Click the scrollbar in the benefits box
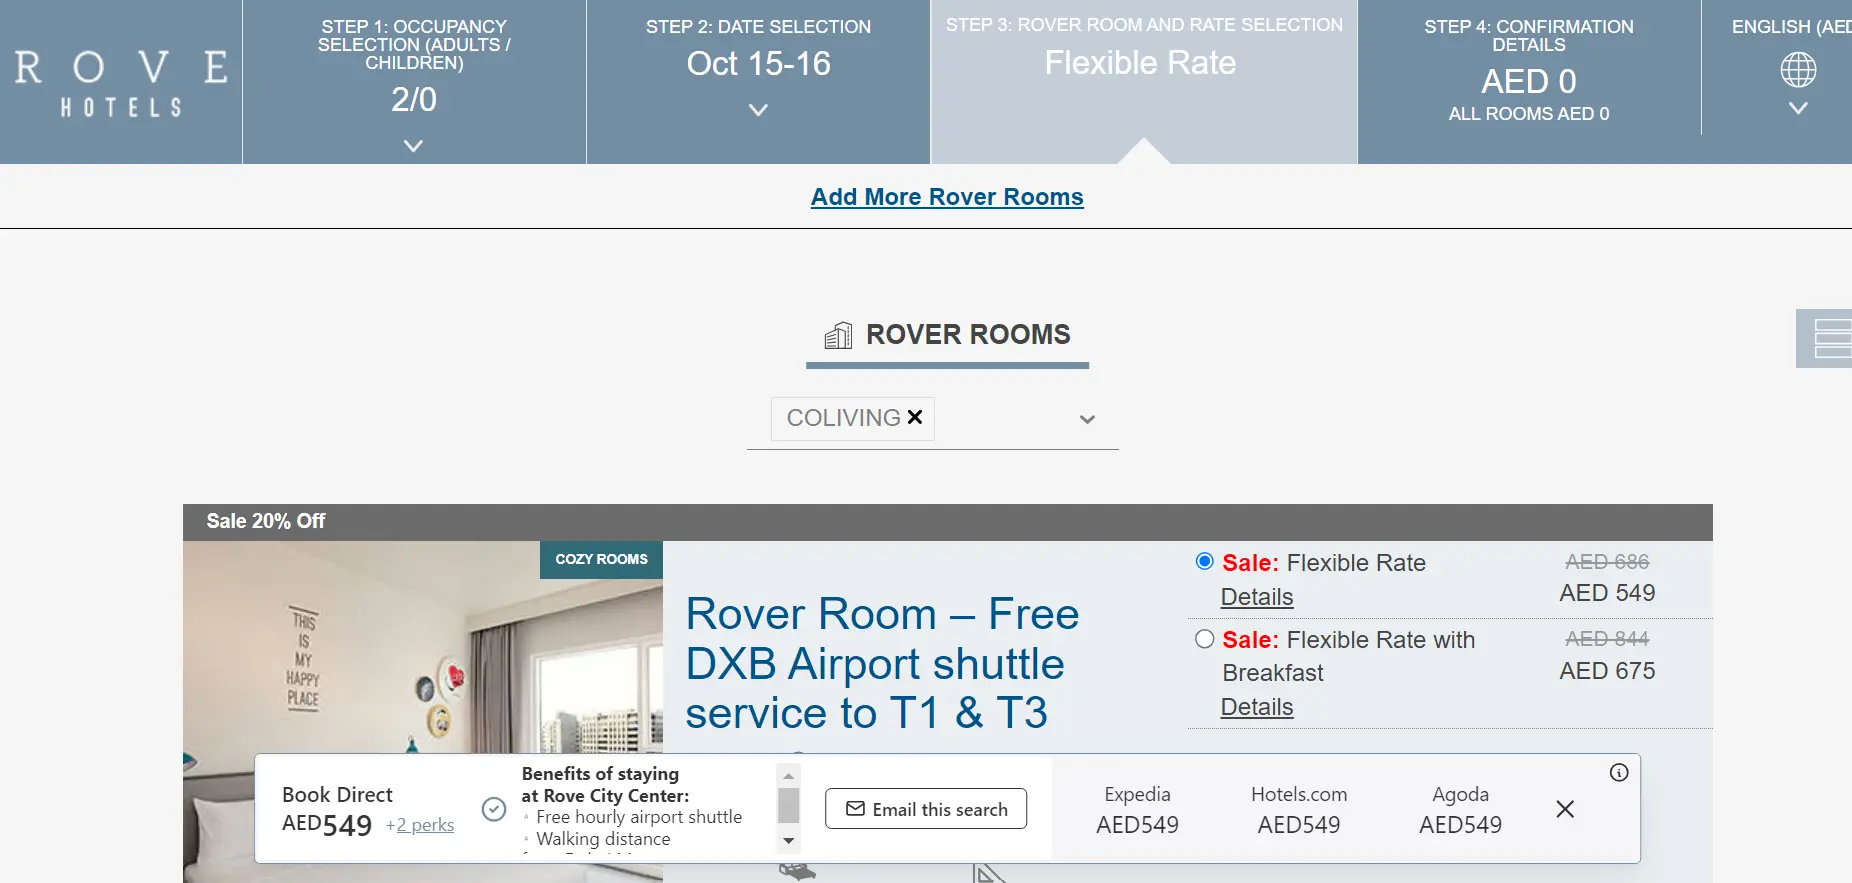Screen dimensions: 1852x883 [x=788, y=807]
